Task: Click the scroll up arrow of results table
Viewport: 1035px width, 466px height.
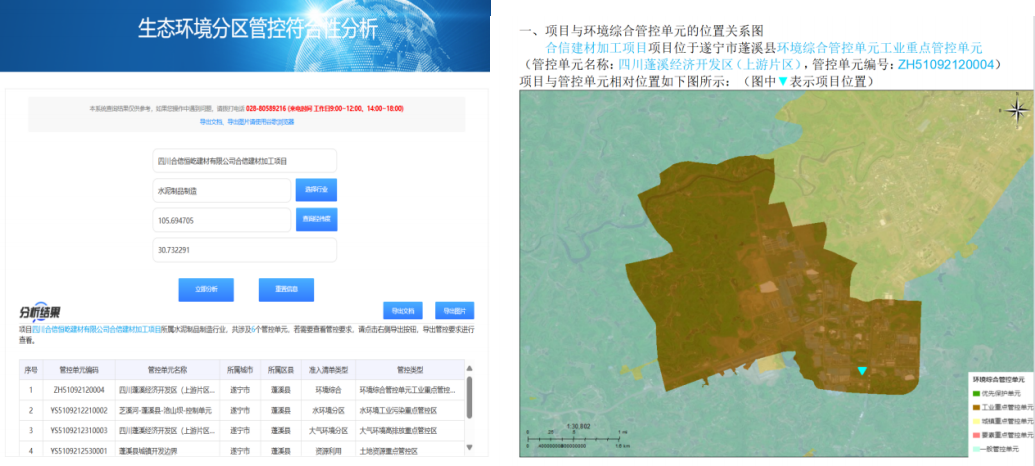Action: point(469,367)
